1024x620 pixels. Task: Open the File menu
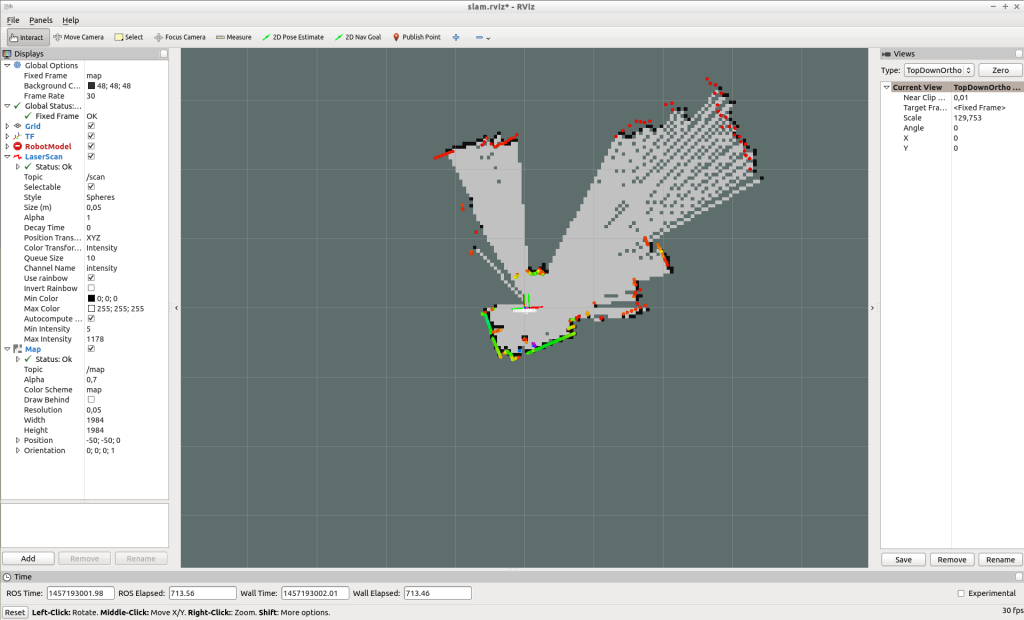click(13, 20)
